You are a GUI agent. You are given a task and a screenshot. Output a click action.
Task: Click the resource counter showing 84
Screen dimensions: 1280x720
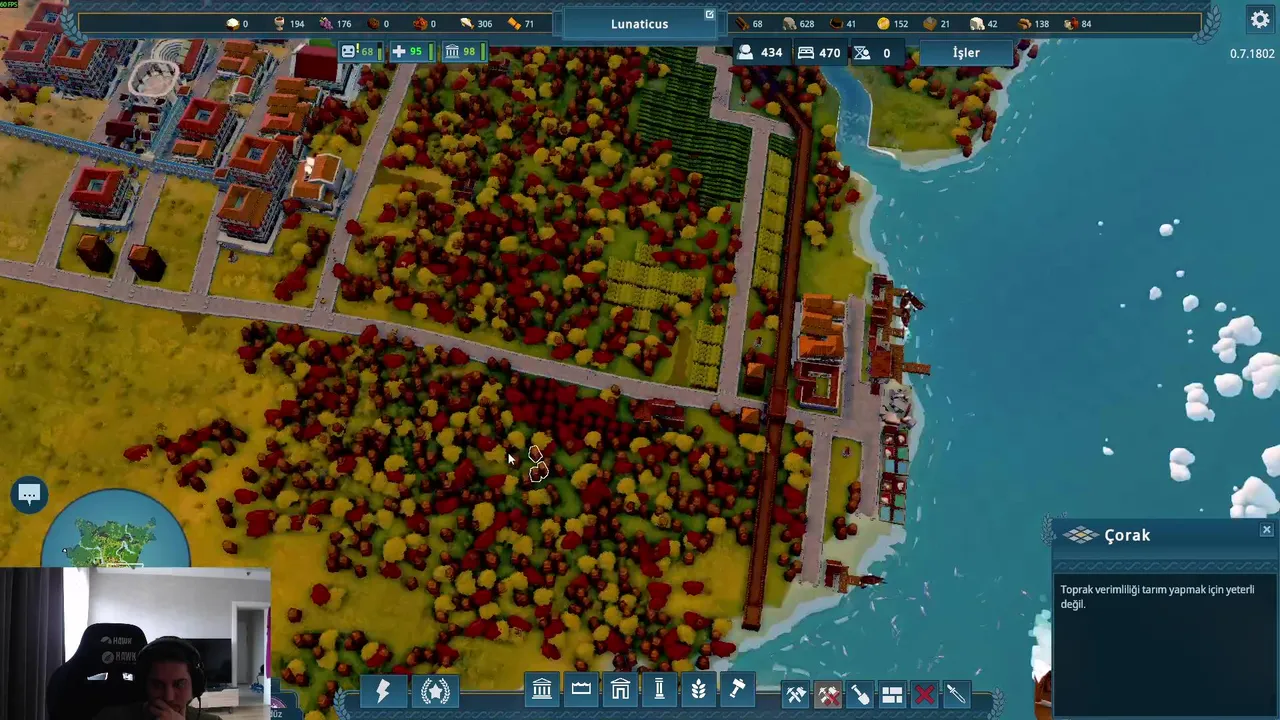[1078, 24]
